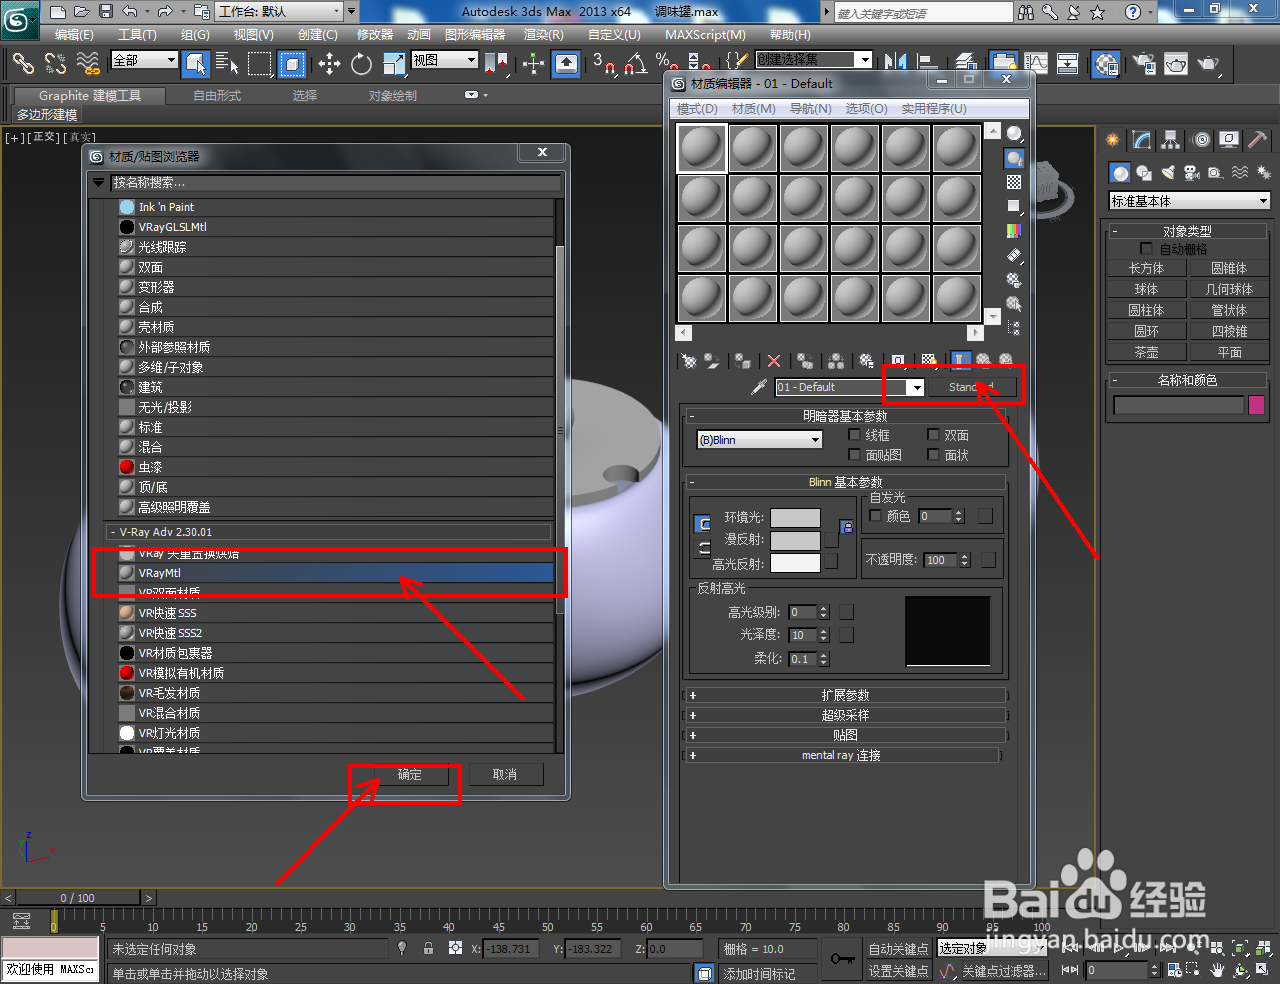Screen dimensions: 1280x984
Task: Select the Shapes category icon
Action: (x=1144, y=173)
